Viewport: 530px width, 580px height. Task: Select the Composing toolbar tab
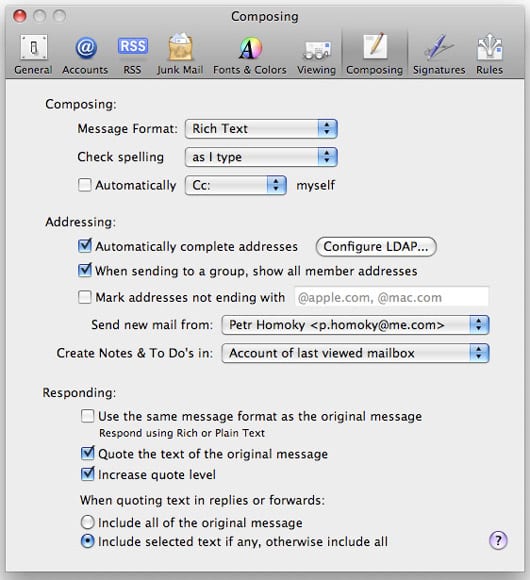pyautogui.click(x=374, y=54)
